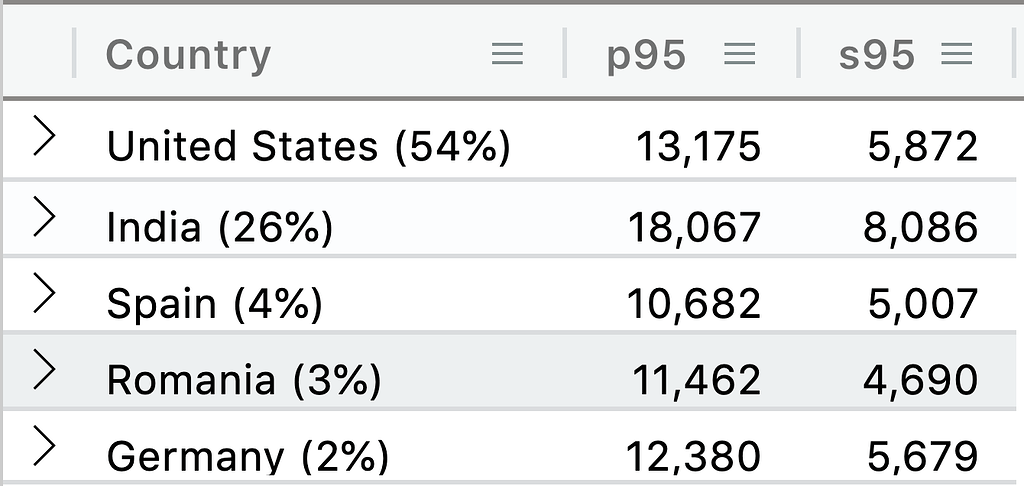Click the p95 value 12,380 for Germany

[694, 457]
